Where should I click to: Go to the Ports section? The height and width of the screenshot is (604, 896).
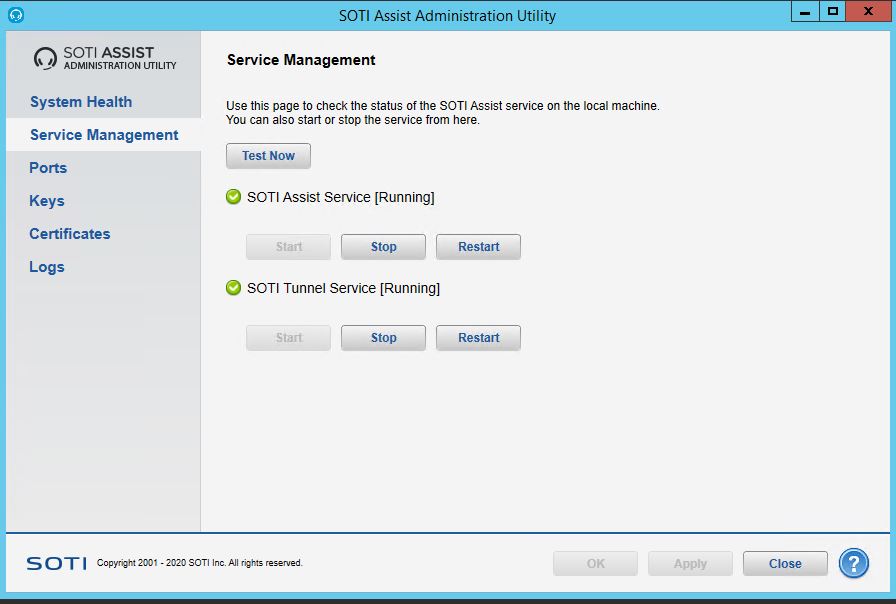click(x=48, y=168)
